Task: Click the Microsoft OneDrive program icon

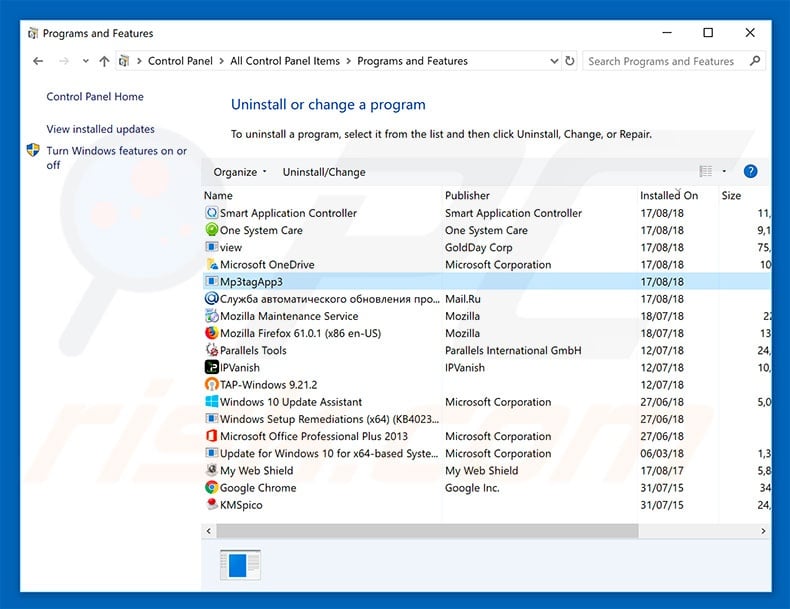Action: (212, 264)
